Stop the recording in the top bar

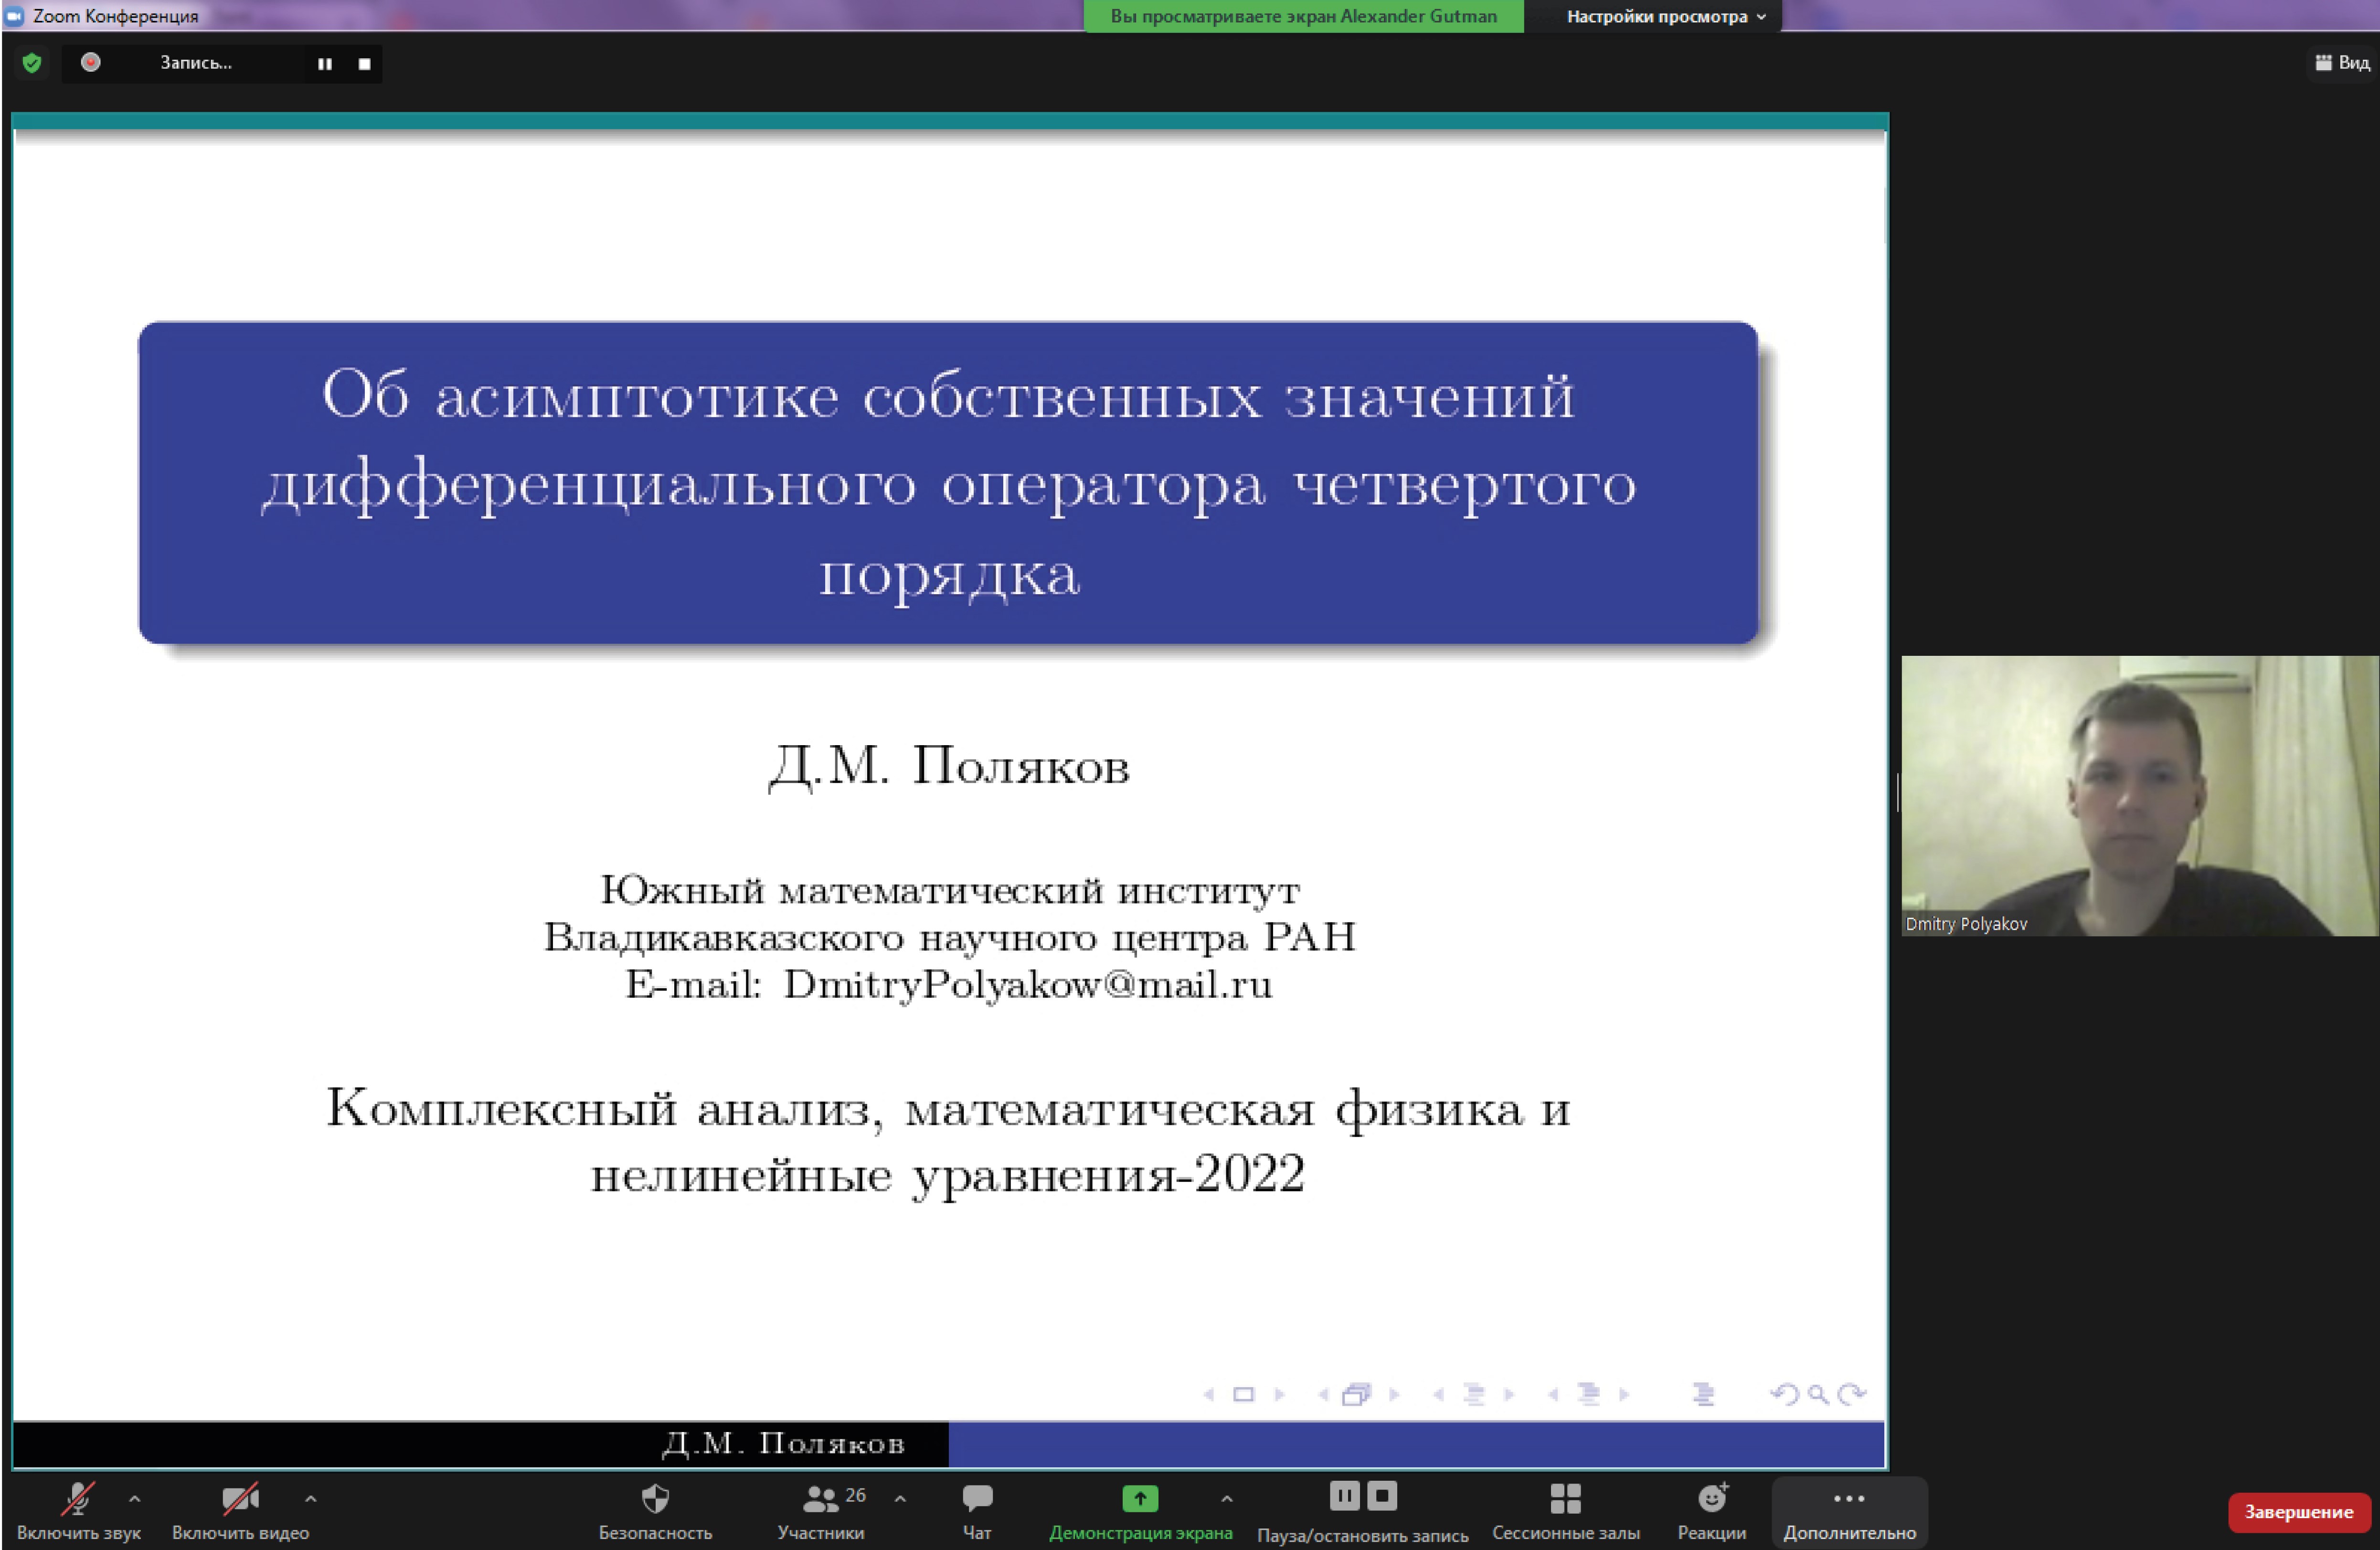[x=365, y=63]
